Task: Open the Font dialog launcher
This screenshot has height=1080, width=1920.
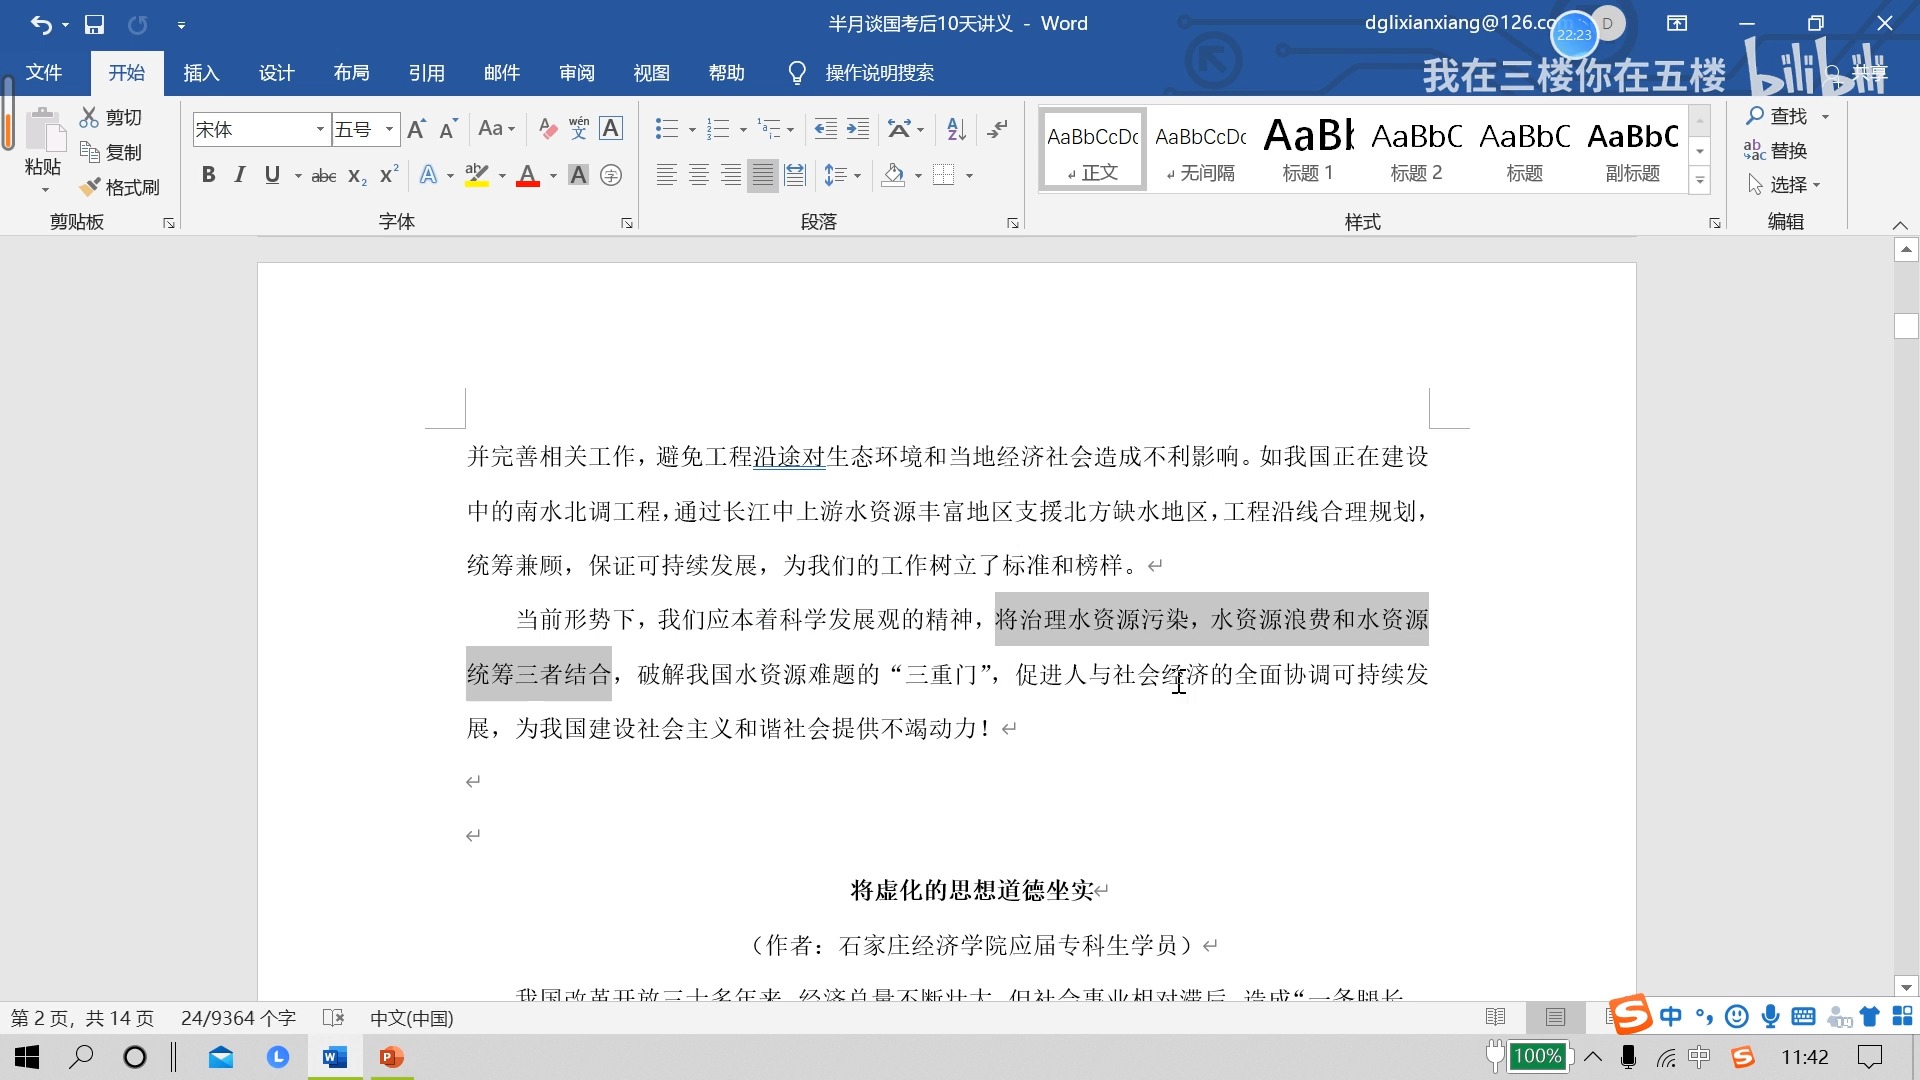Action: tap(627, 223)
